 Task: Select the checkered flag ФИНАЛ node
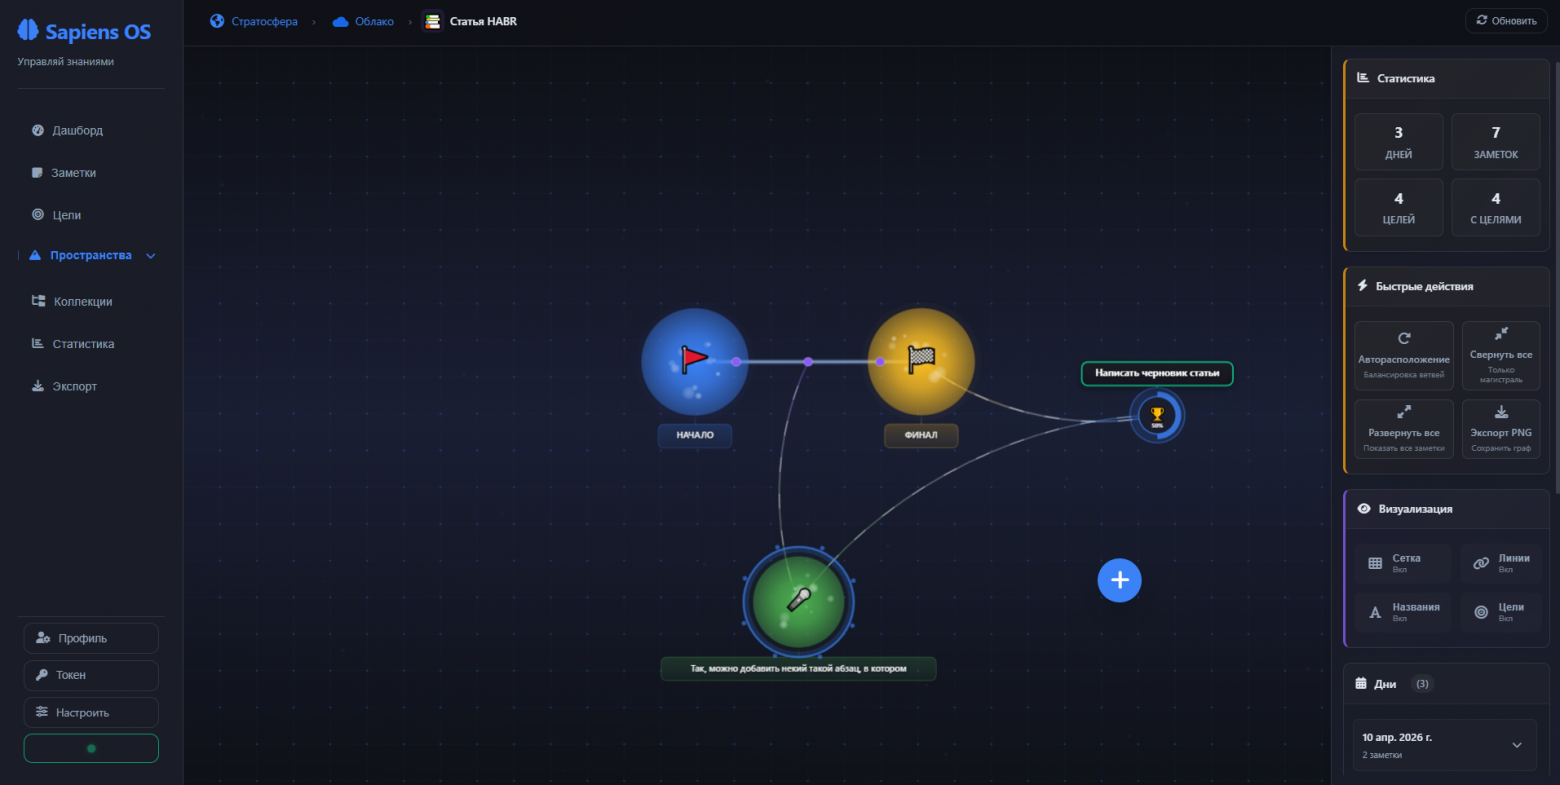(921, 361)
